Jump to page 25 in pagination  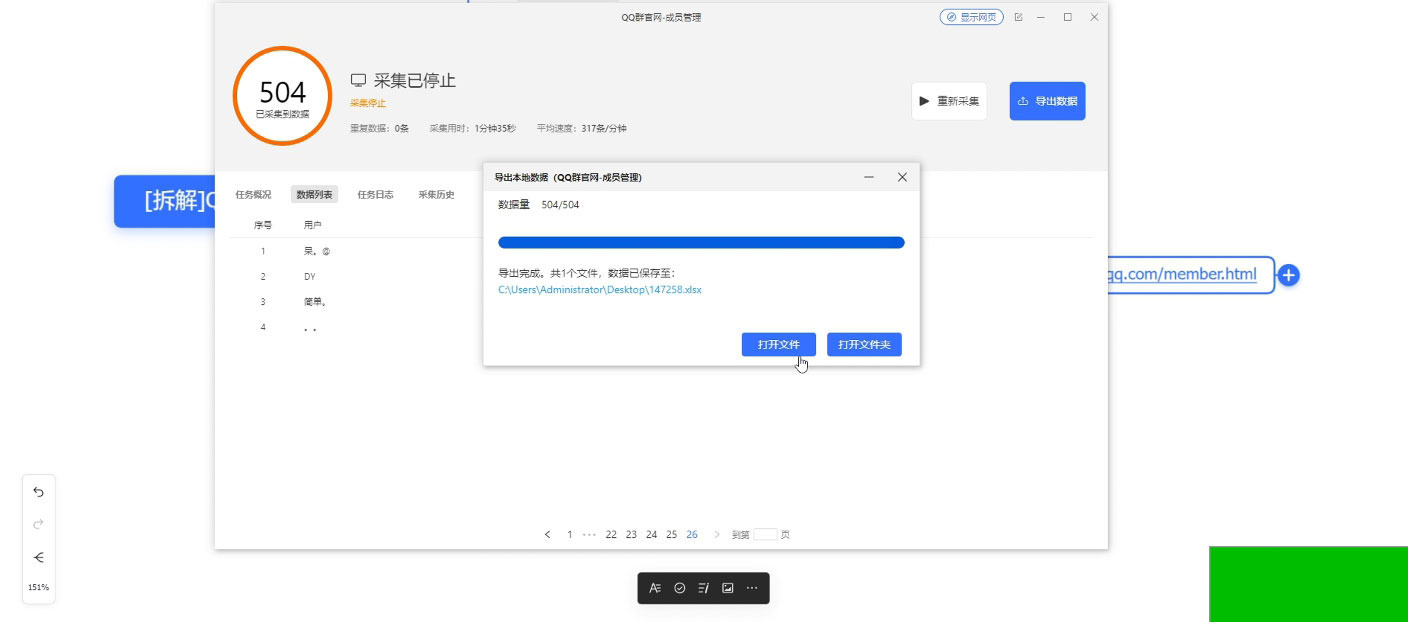pyautogui.click(x=671, y=535)
